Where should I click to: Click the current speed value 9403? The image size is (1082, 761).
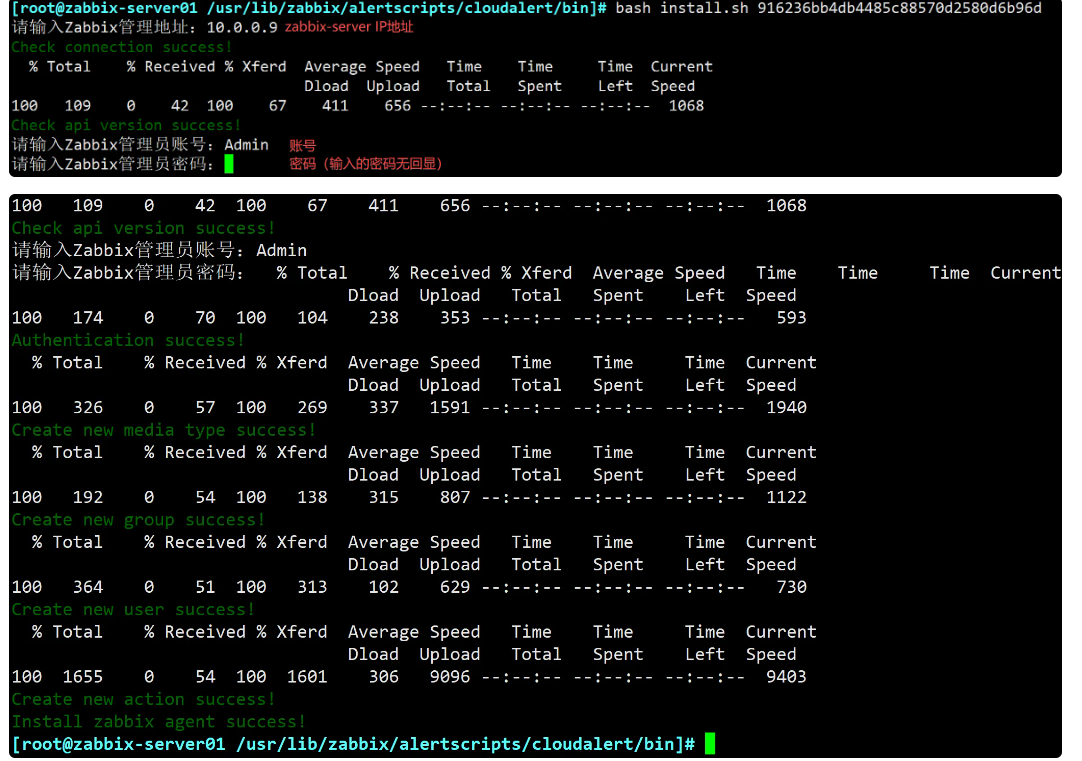(x=785, y=677)
